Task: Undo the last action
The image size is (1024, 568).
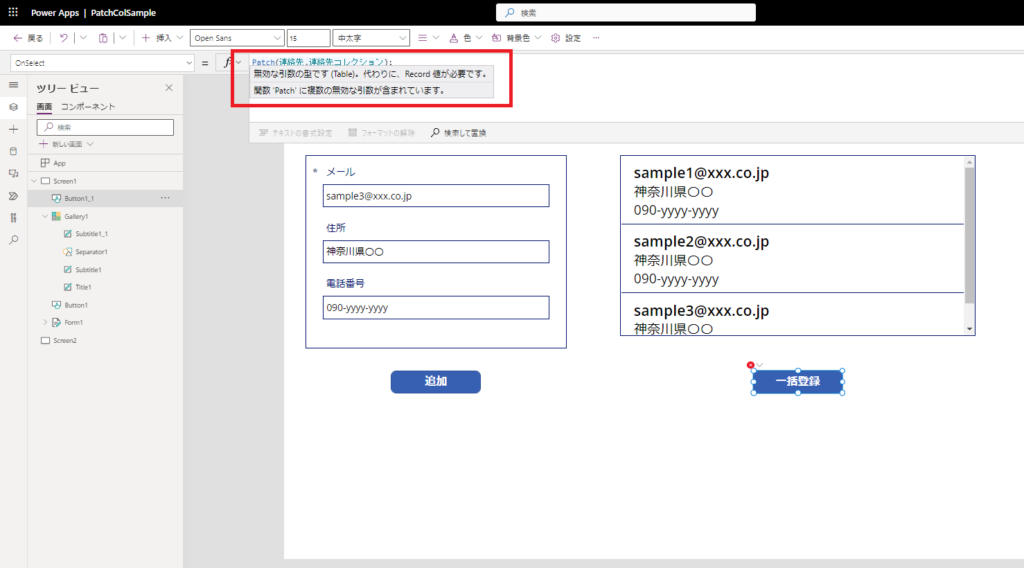Action: pos(63,38)
